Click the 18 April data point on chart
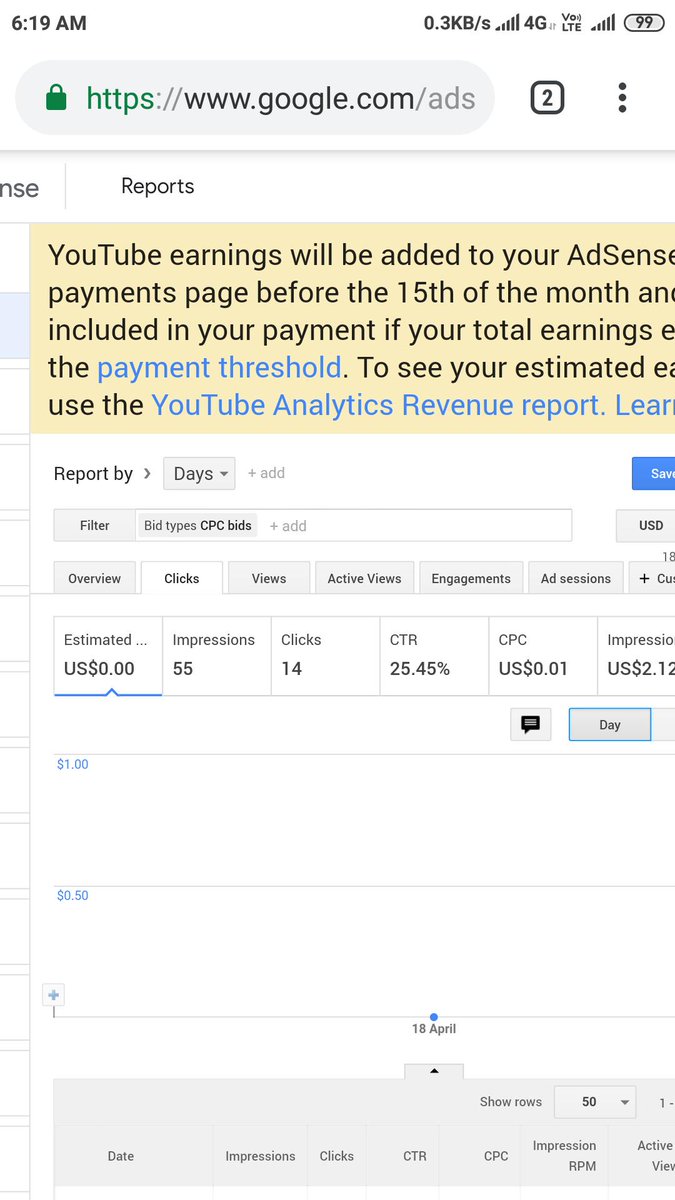 click(434, 1017)
